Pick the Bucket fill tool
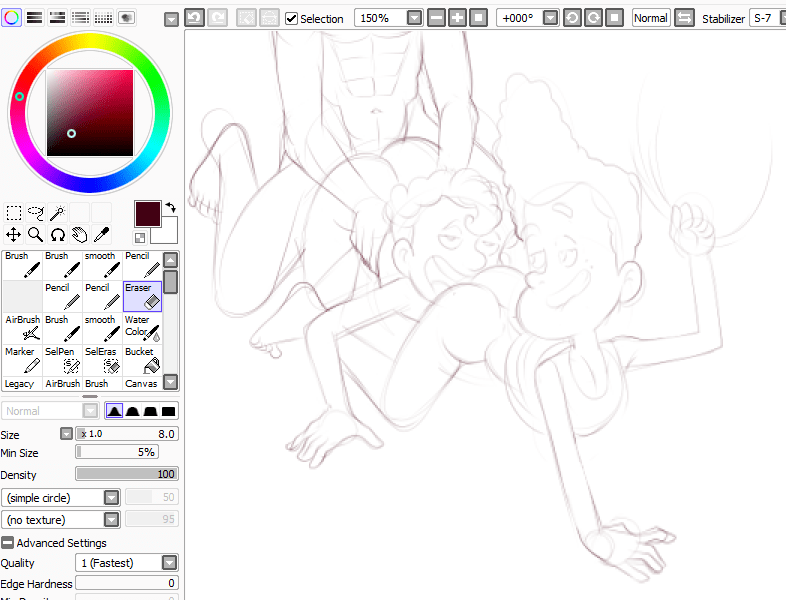 click(142, 361)
